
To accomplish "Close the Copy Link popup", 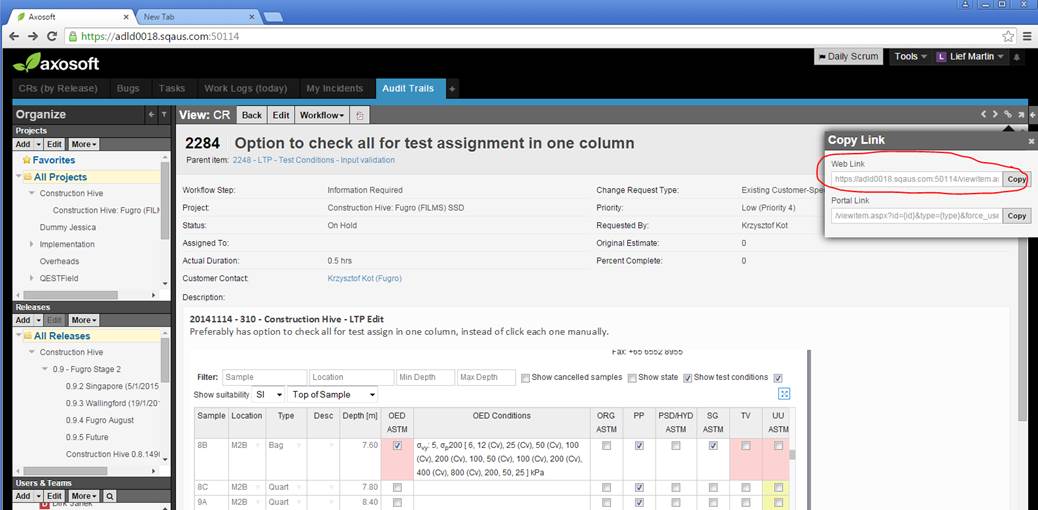I will pos(1031,141).
